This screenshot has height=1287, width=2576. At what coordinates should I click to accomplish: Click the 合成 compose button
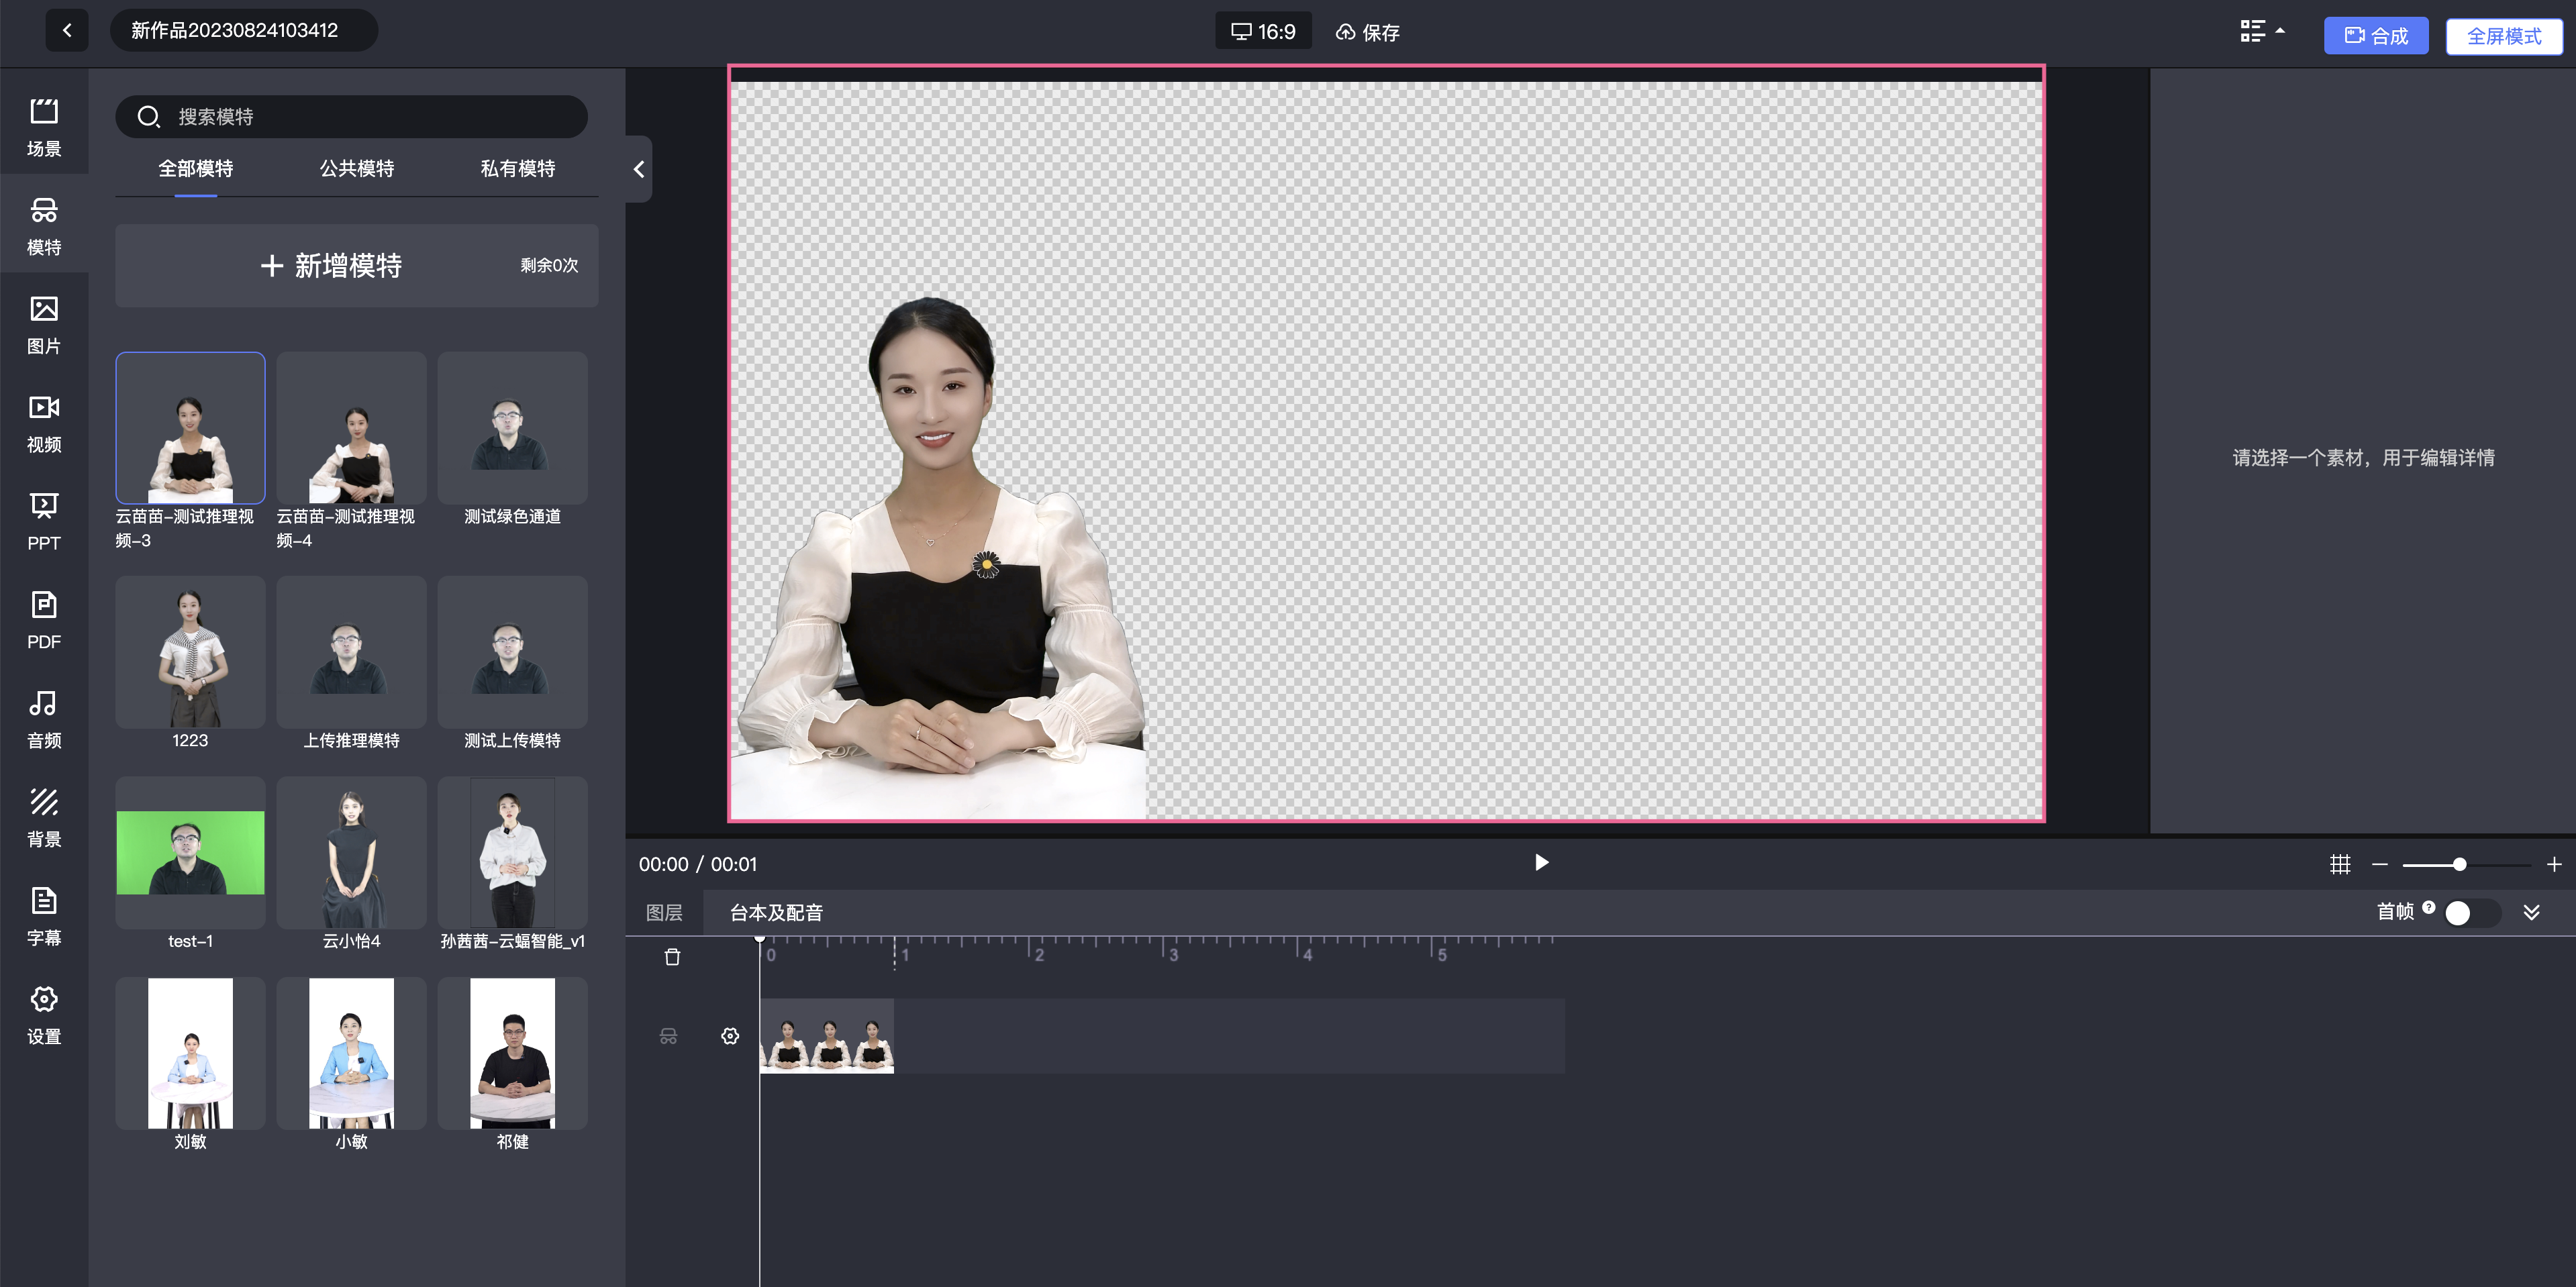click(2376, 36)
